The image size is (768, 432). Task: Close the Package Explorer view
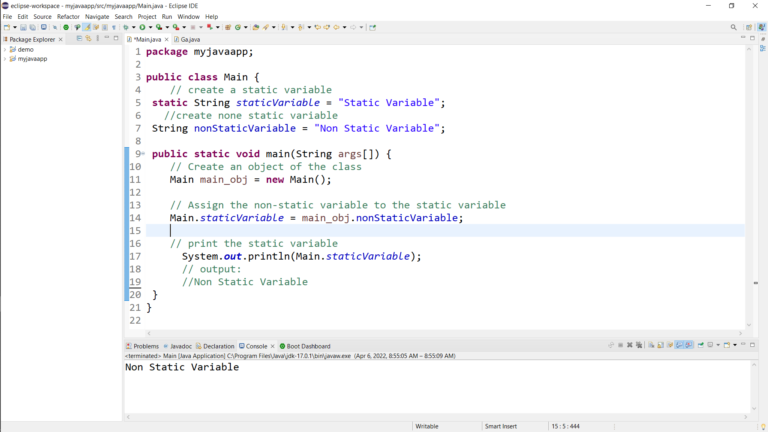(61, 39)
